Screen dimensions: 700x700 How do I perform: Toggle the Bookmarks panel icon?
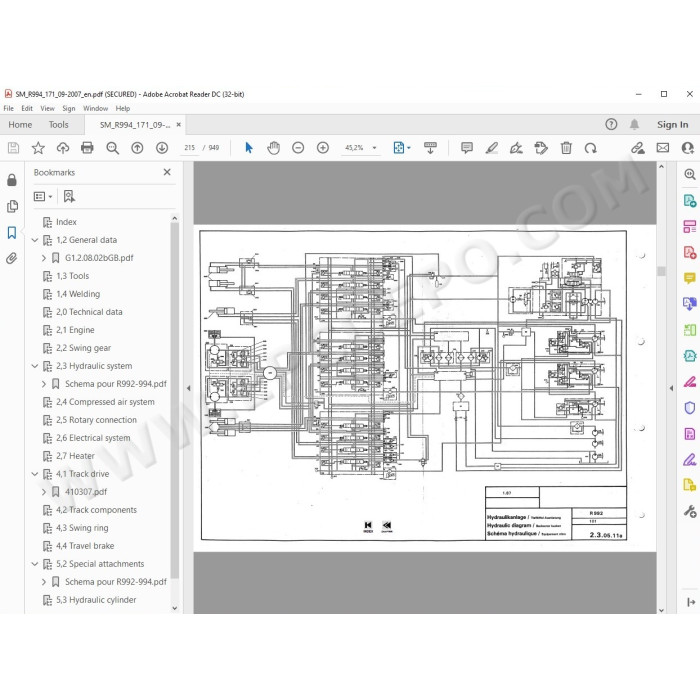12,232
